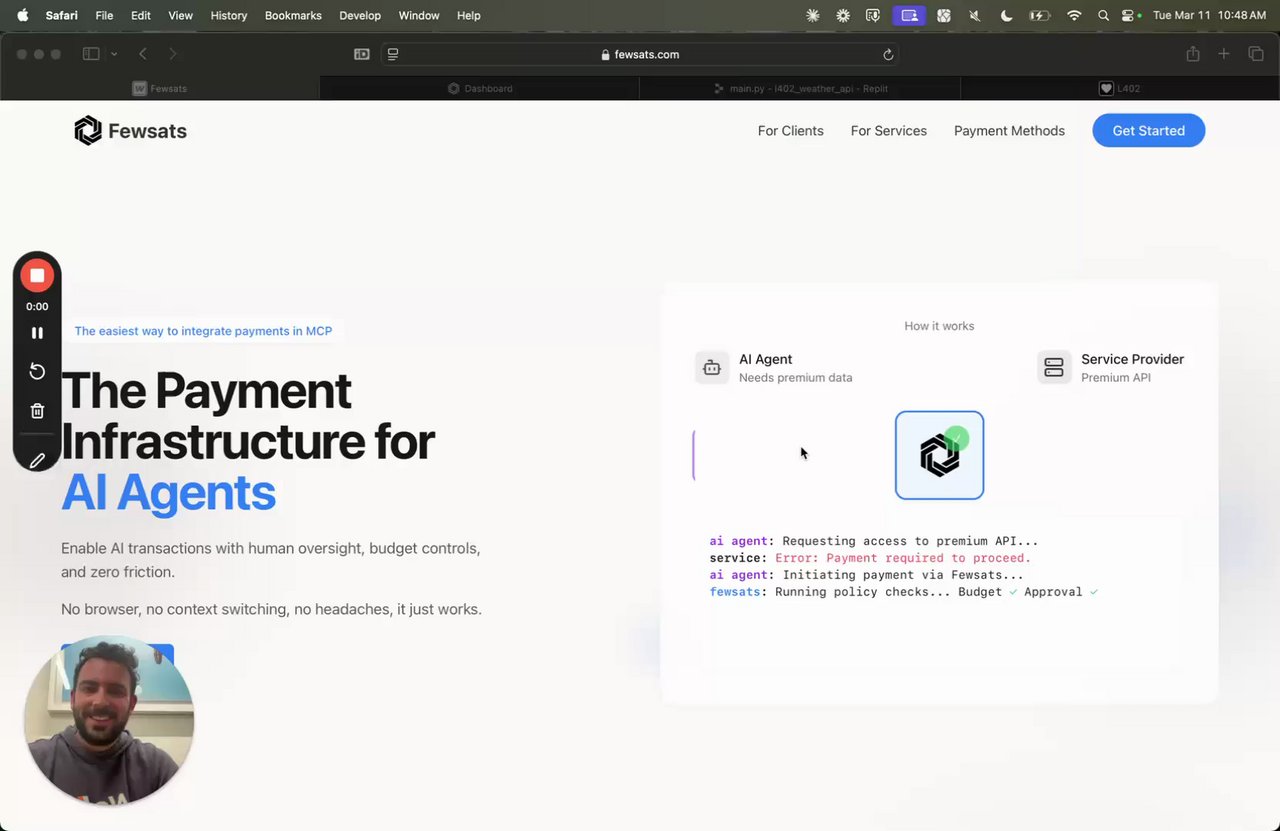This screenshot has height=831, width=1280.
Task: Restart the recording using the circular arrow icon
Action: [x=37, y=371]
